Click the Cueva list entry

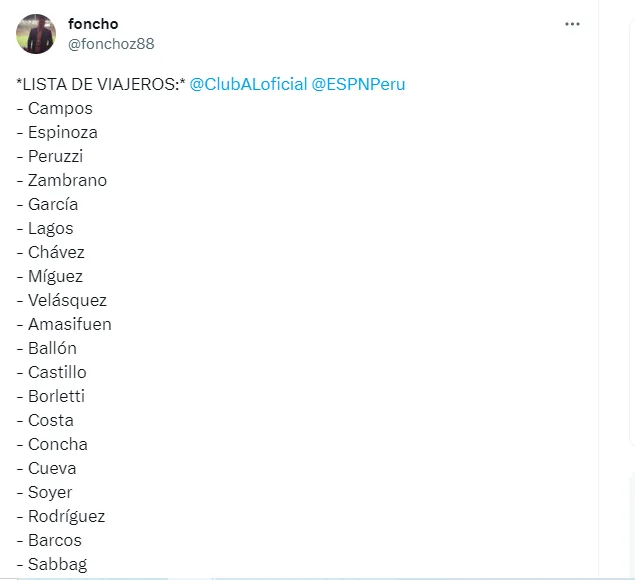52,468
